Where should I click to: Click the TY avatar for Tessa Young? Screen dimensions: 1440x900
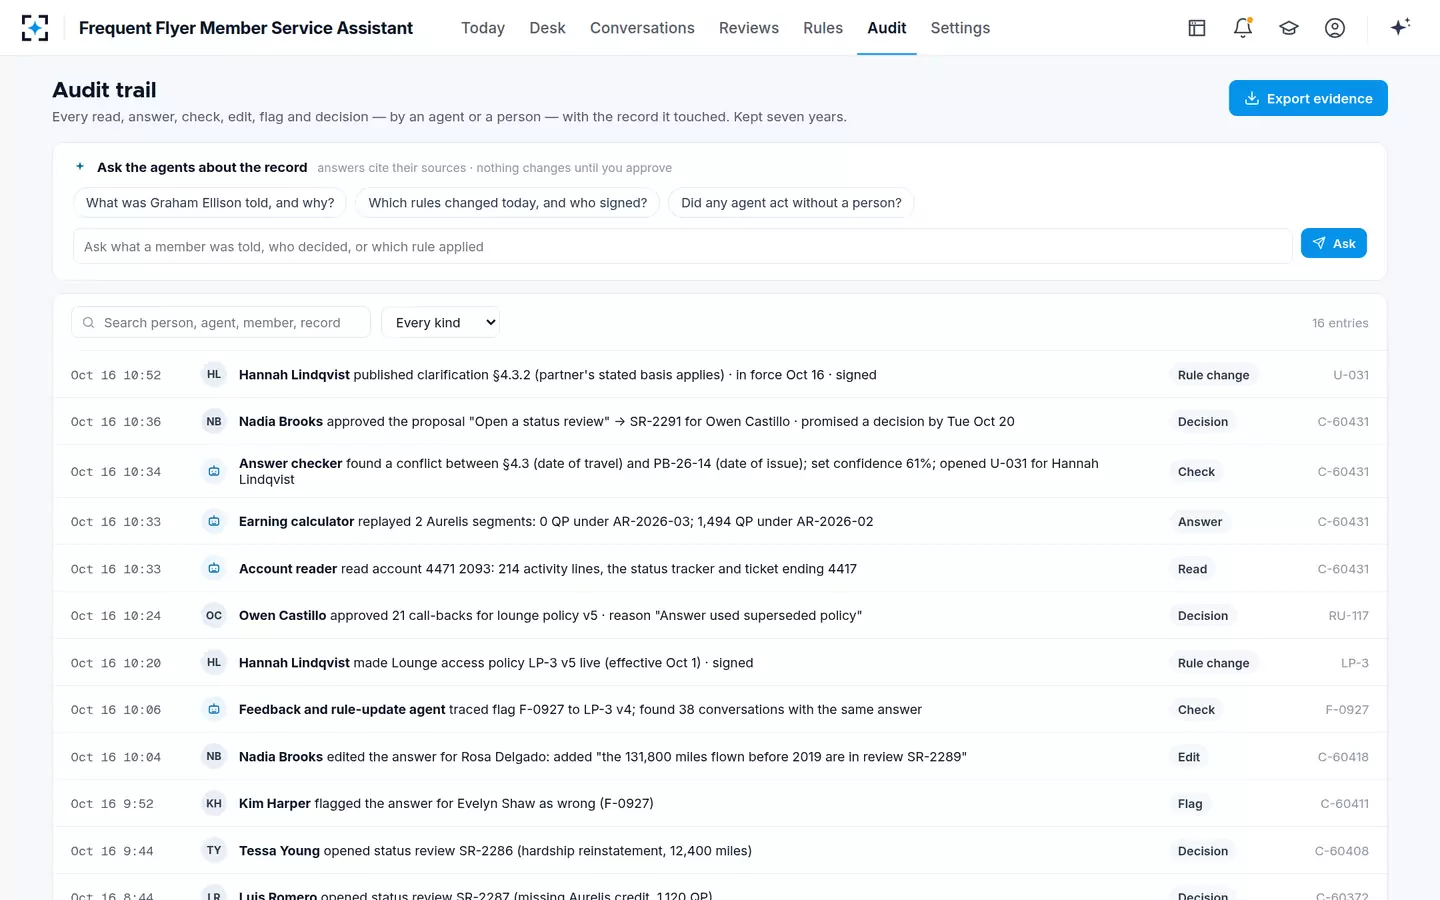214,851
